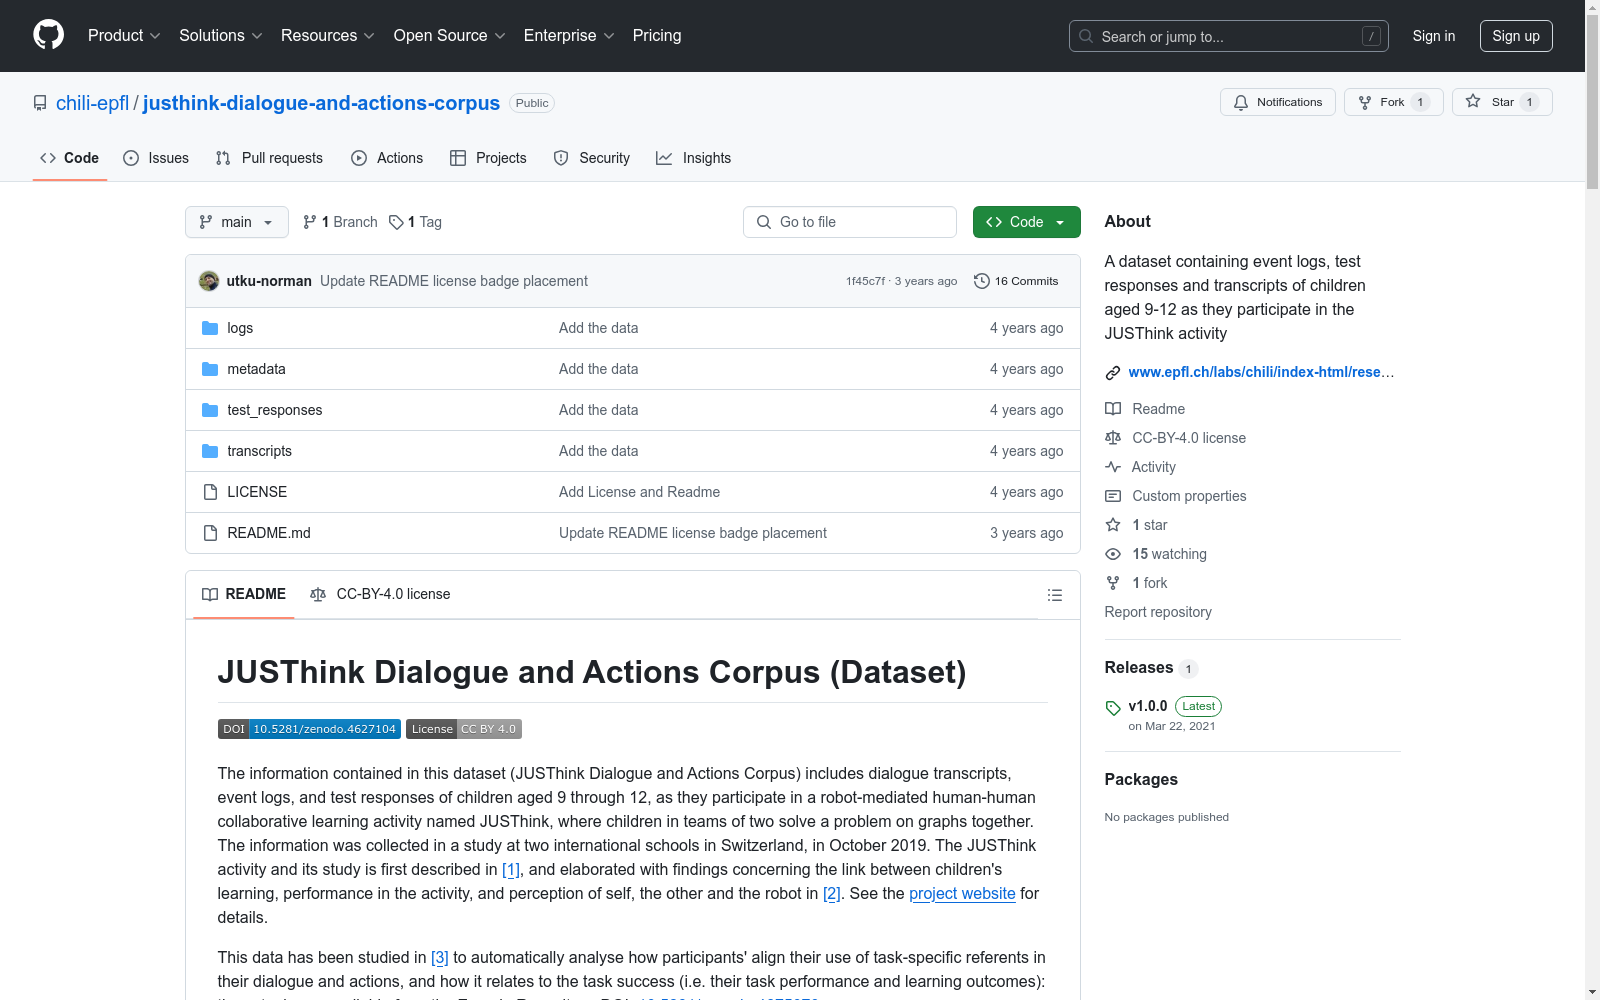Click the transcripts folder icon
1600x1000 pixels.
pos(210,451)
